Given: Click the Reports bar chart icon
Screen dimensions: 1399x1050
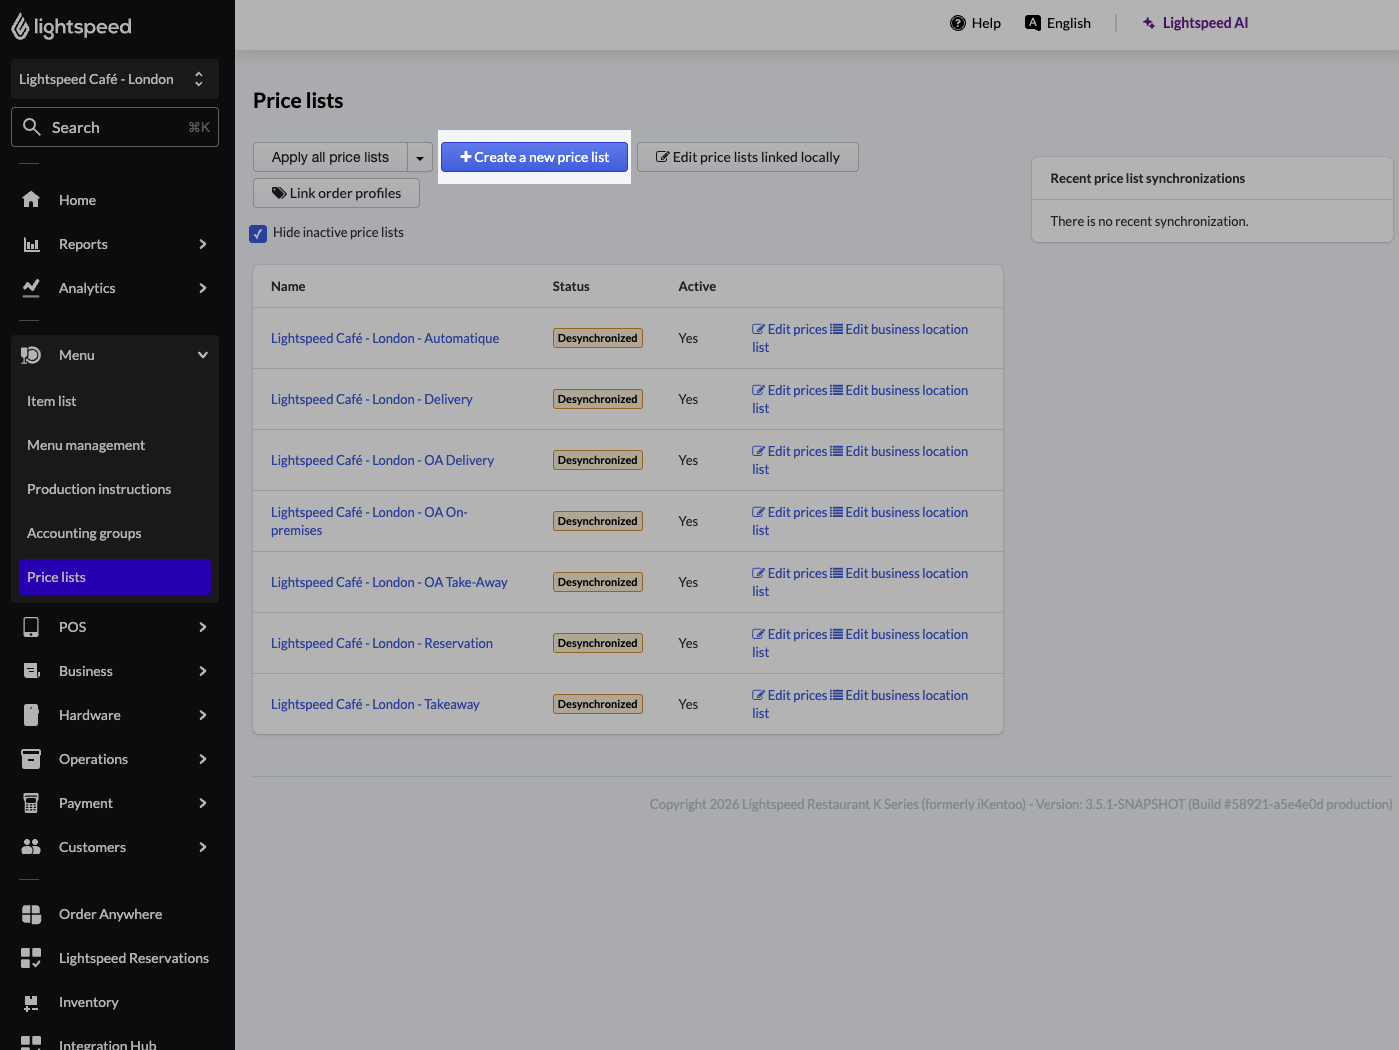Looking at the screenshot, I should (x=31, y=244).
